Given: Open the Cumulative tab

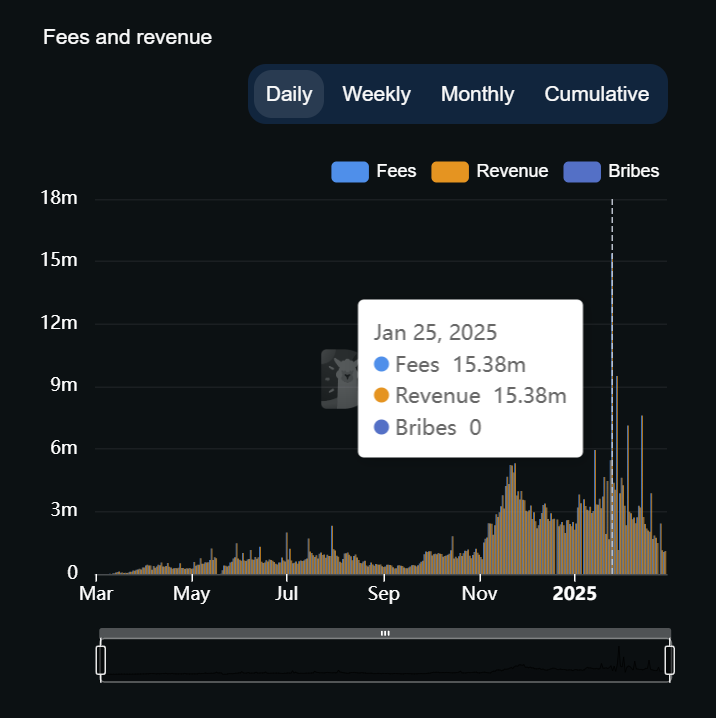Looking at the screenshot, I should pyautogui.click(x=597, y=94).
